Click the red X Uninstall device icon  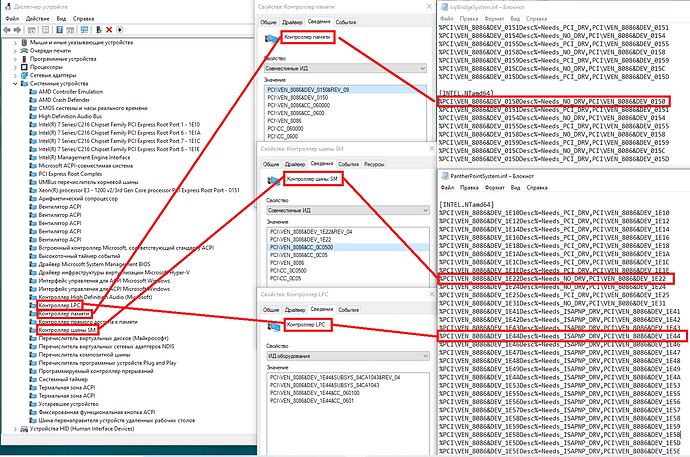pyautogui.click(x=109, y=30)
